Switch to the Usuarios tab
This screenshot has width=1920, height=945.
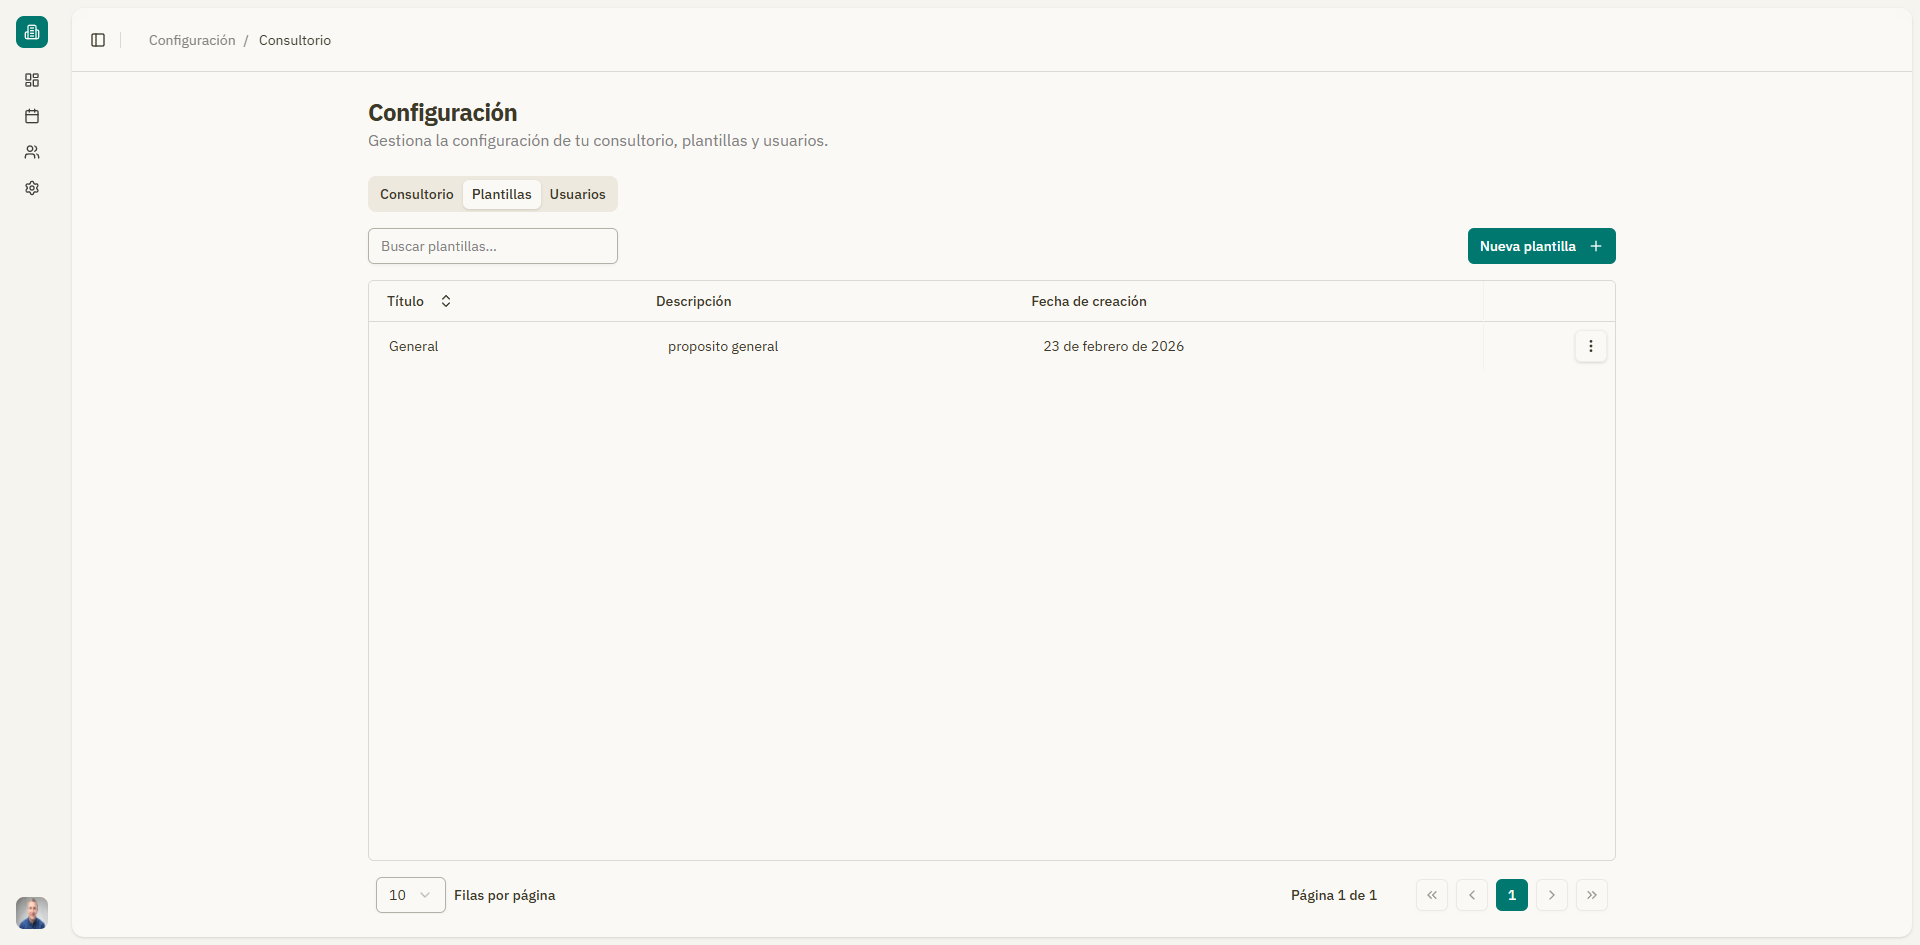(x=577, y=194)
